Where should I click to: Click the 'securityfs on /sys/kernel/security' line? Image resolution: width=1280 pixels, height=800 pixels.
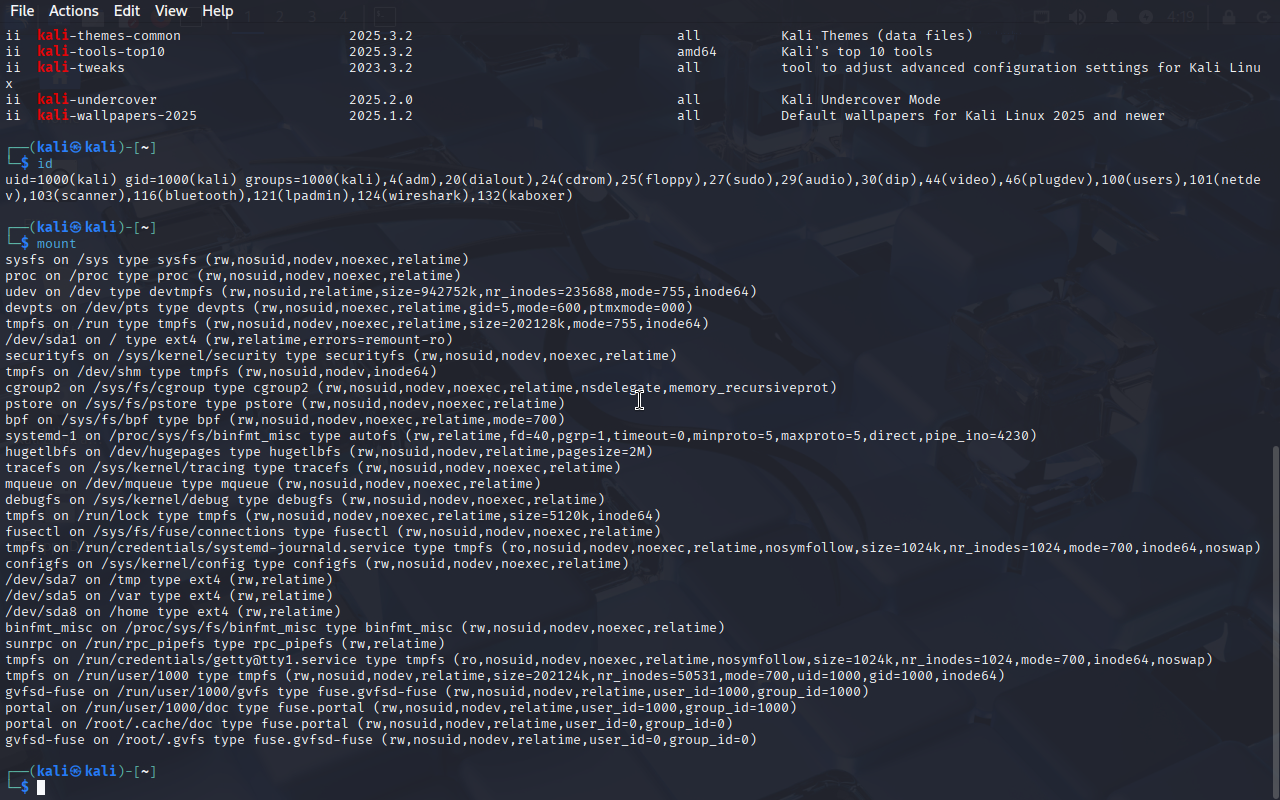point(341,356)
